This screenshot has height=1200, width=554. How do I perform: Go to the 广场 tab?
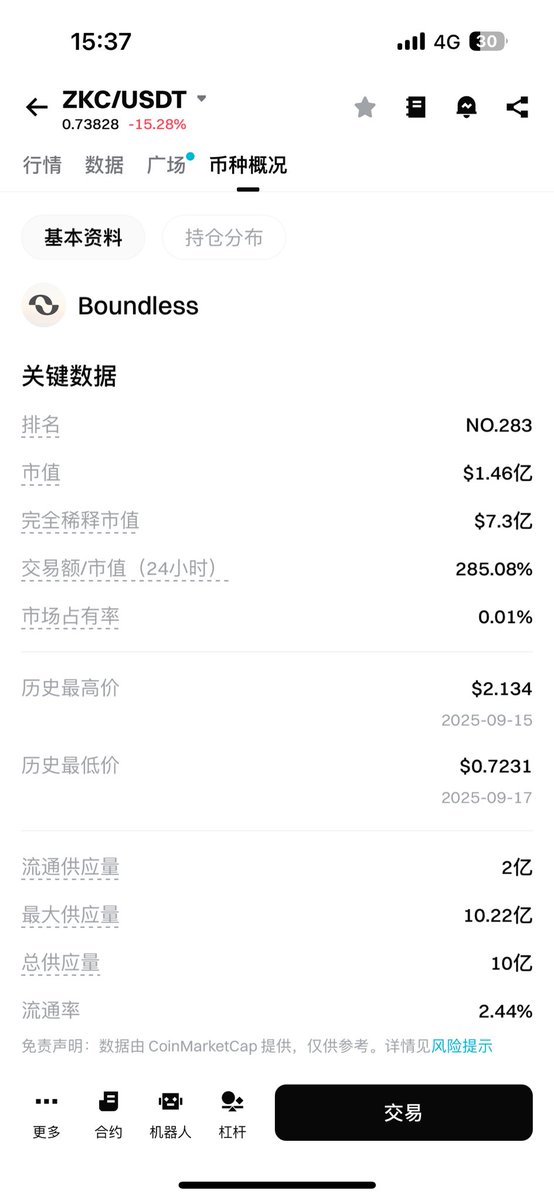pyautogui.click(x=166, y=165)
